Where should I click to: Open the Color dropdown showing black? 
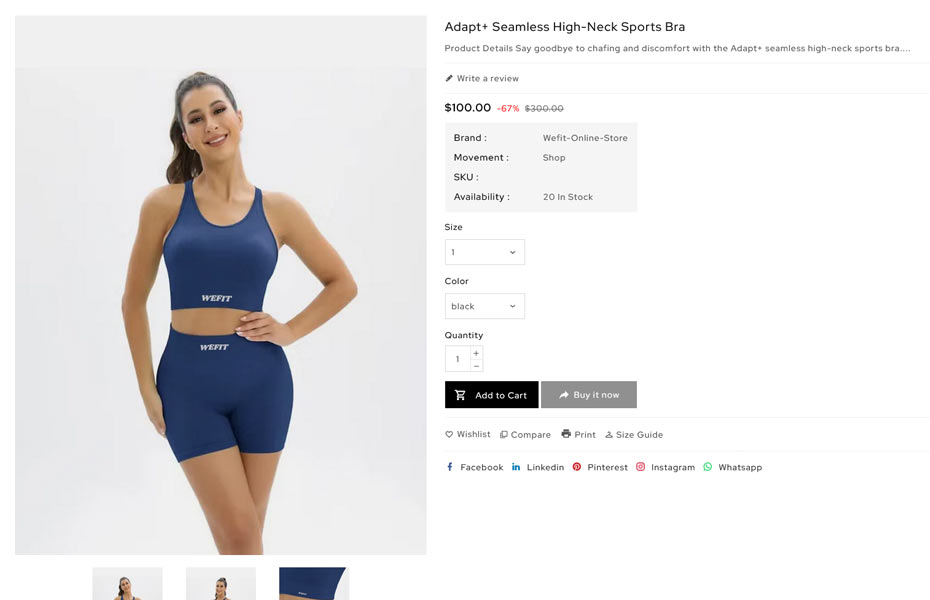tap(485, 306)
